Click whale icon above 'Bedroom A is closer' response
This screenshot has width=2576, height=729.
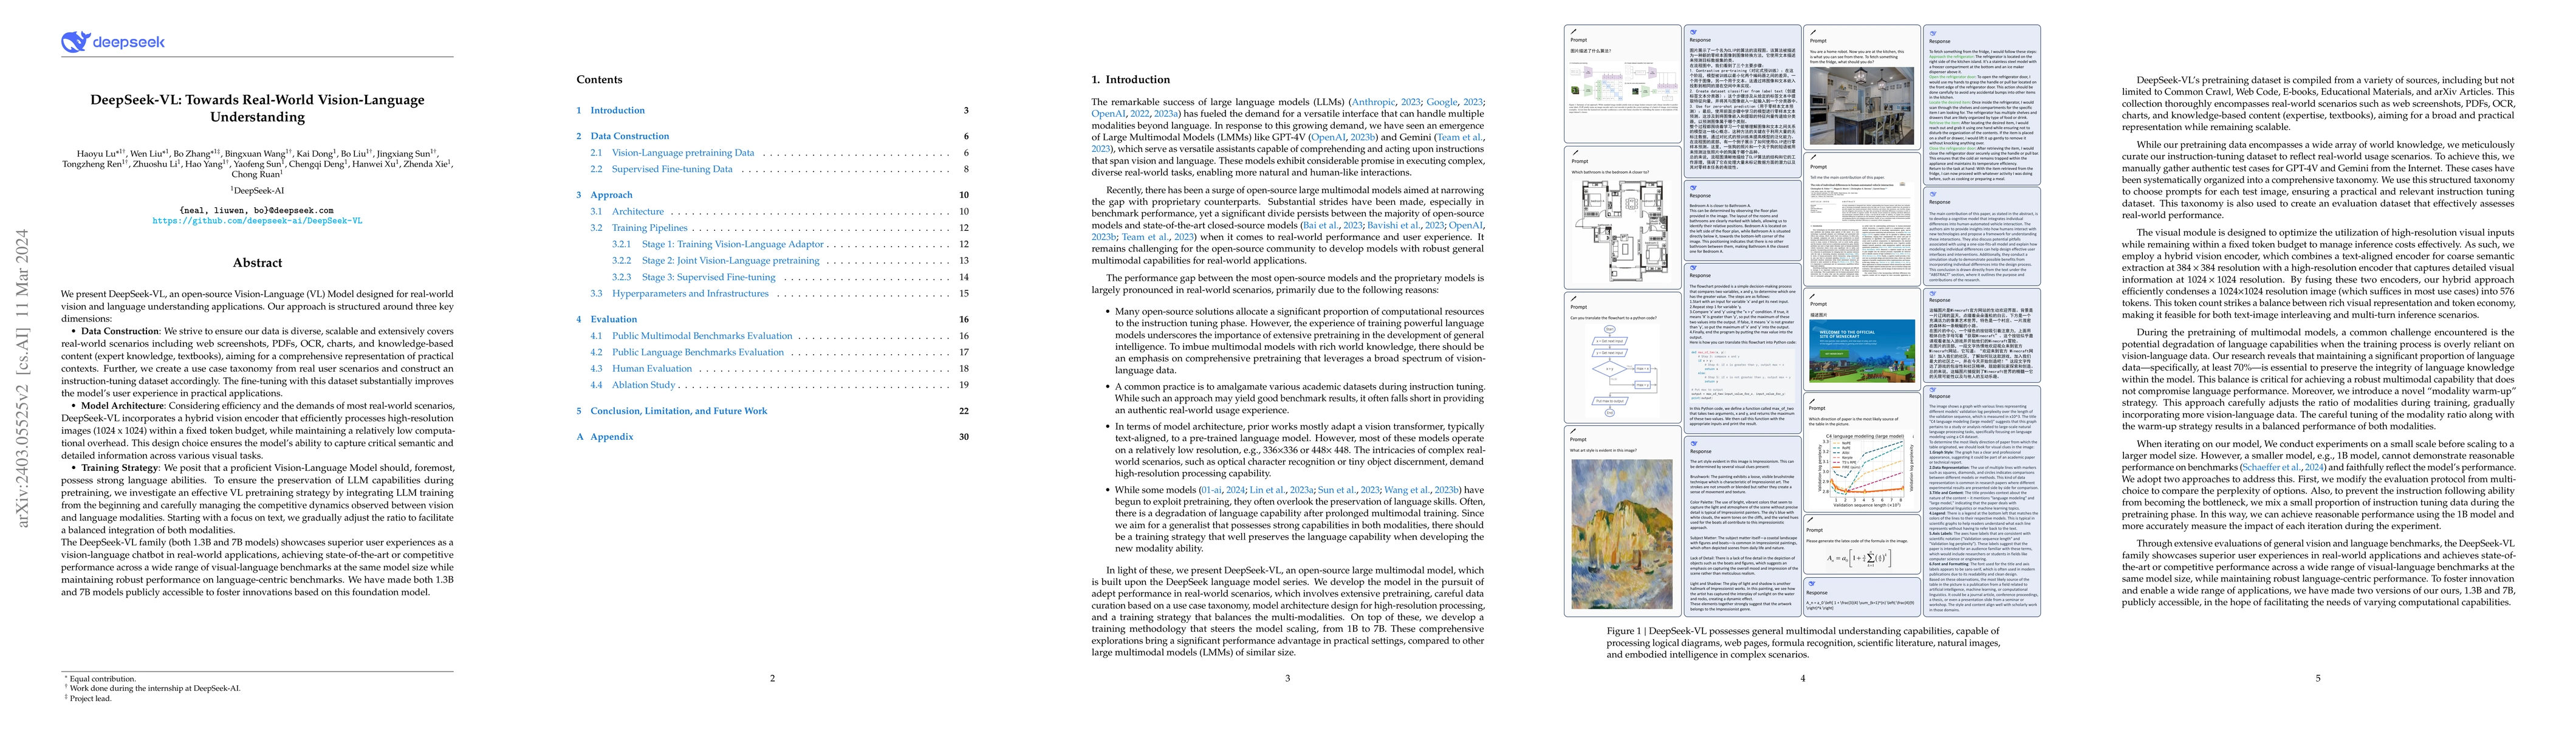point(1693,188)
